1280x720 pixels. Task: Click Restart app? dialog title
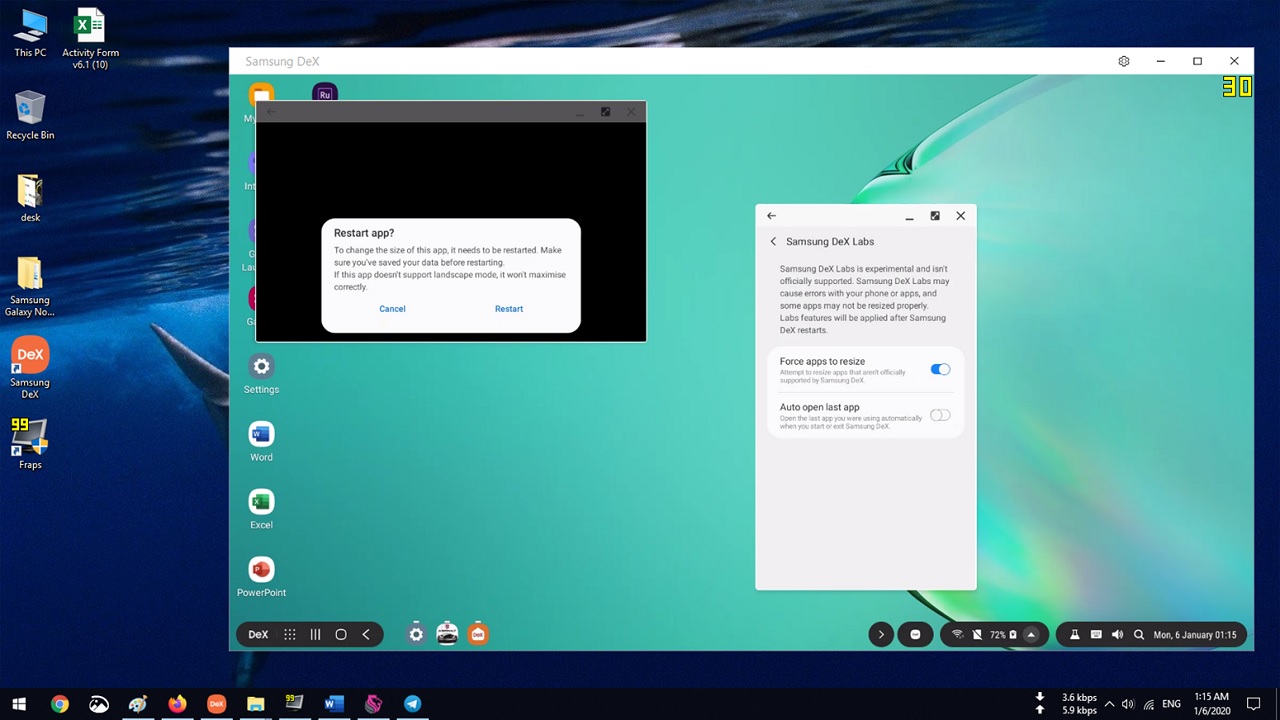tap(364, 233)
